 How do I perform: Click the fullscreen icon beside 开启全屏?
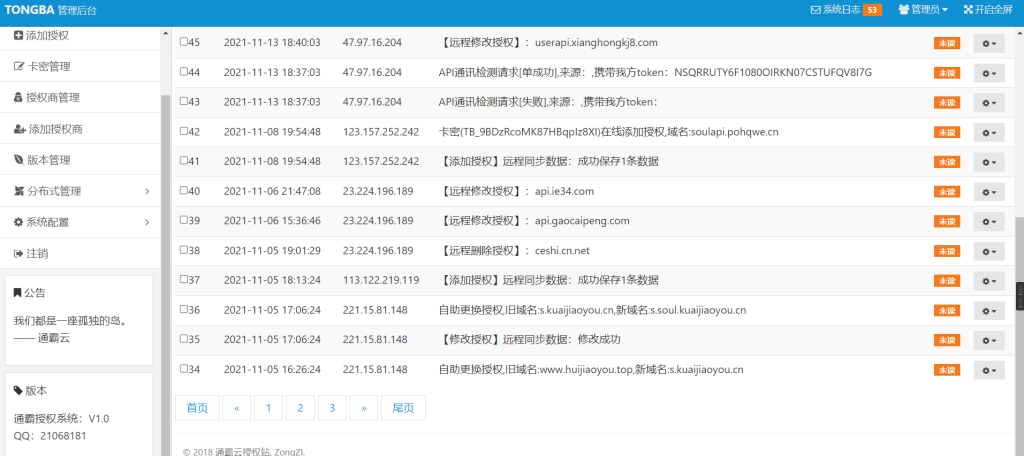(x=968, y=9)
